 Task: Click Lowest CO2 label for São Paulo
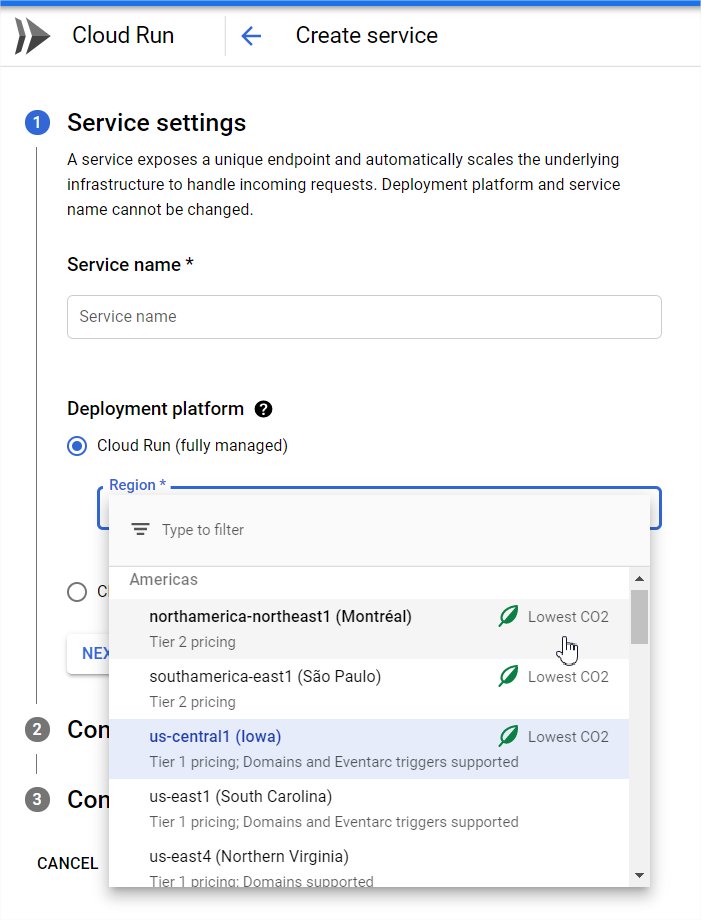[568, 677]
